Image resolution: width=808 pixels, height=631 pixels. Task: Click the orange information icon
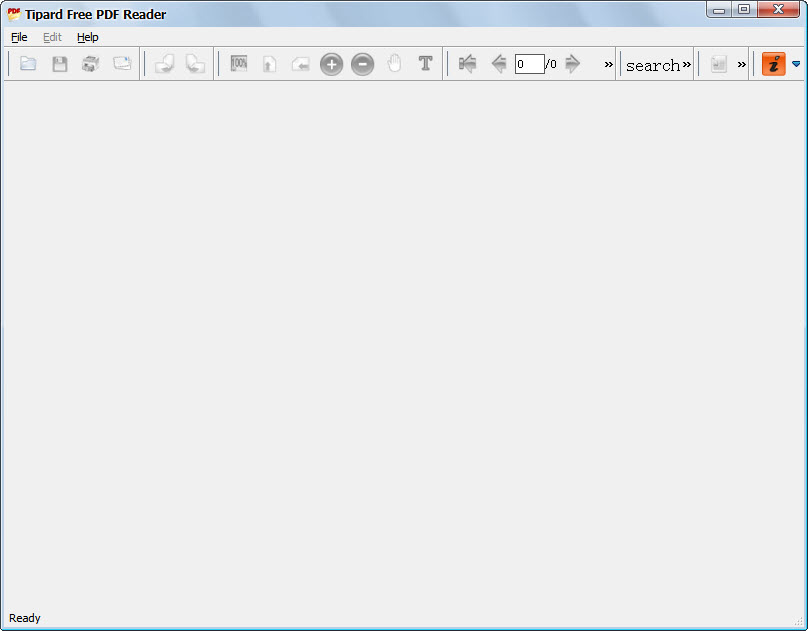pyautogui.click(x=773, y=64)
